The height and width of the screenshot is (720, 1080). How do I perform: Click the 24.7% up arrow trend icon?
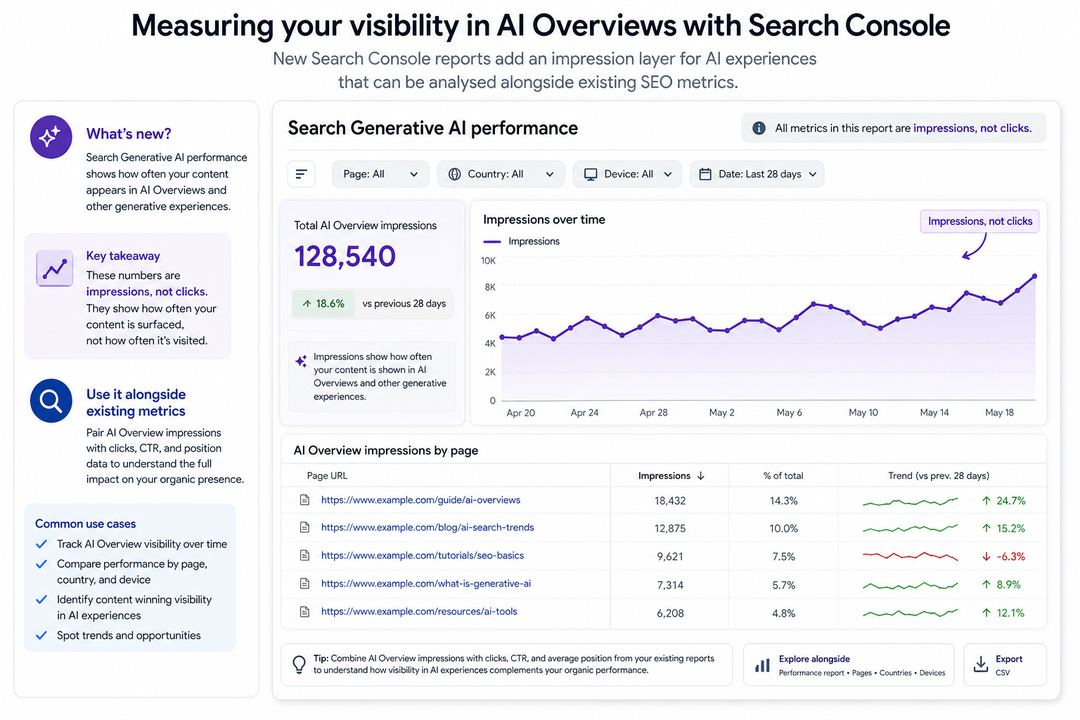pos(986,501)
